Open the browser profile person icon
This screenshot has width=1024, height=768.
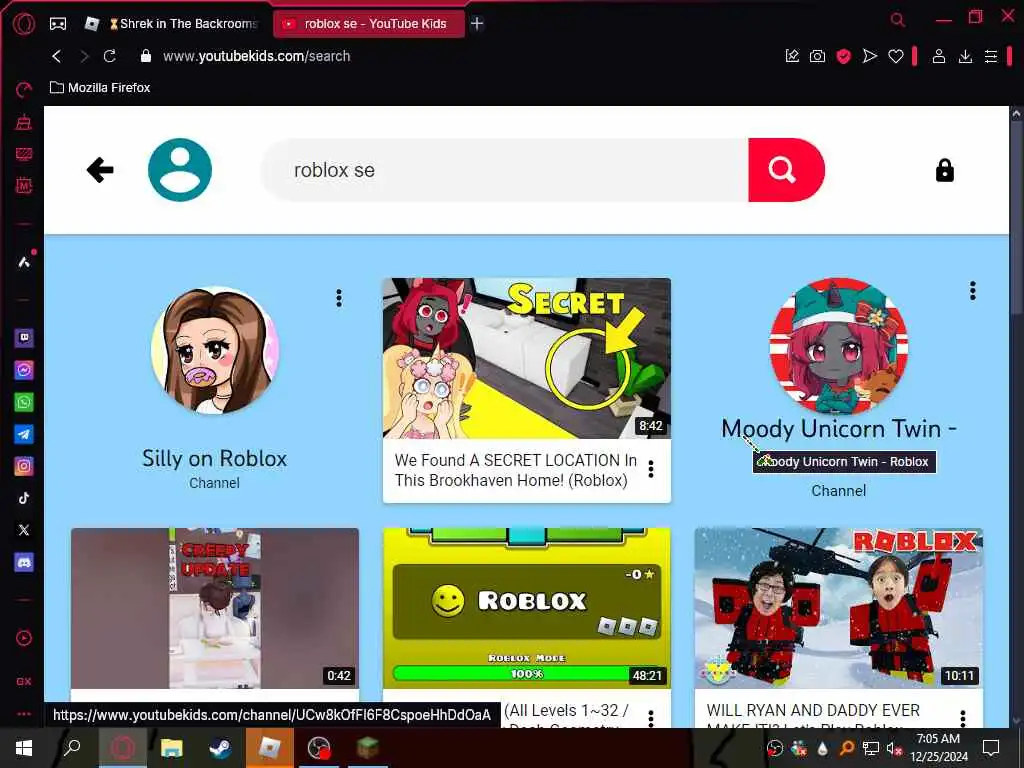[938, 56]
